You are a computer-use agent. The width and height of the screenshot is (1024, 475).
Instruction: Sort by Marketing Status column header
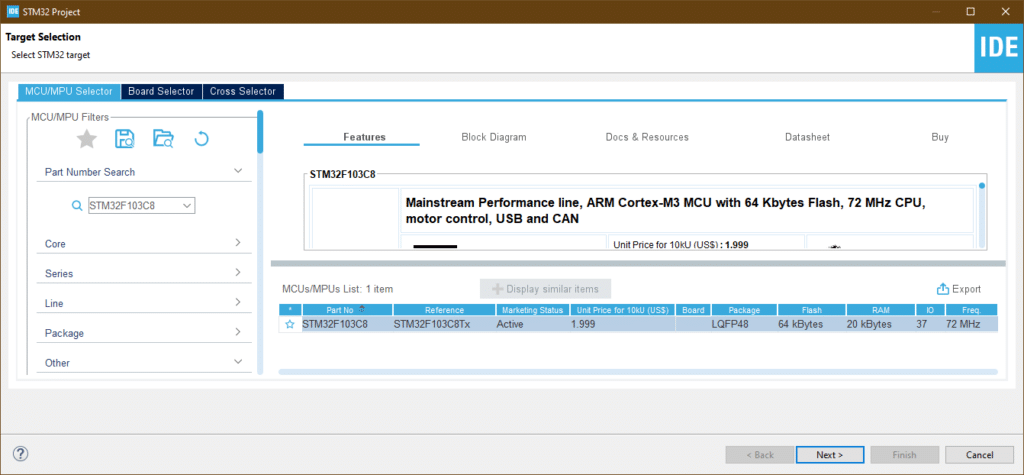click(x=532, y=310)
